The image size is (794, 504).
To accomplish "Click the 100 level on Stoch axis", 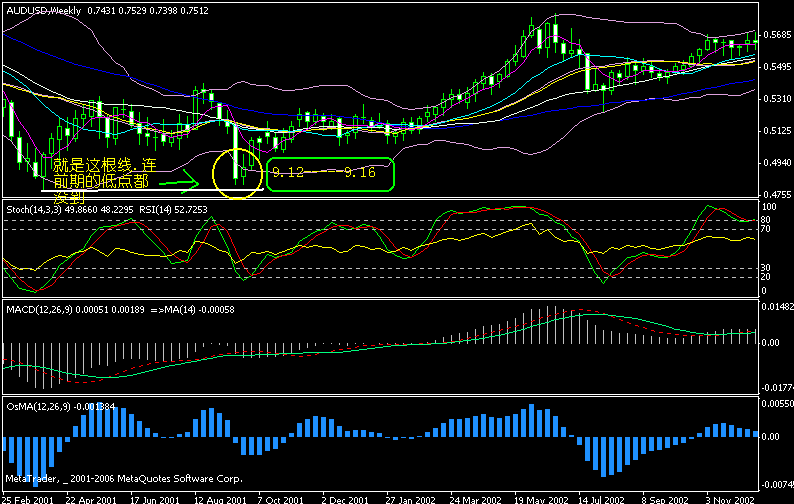I will coord(769,207).
